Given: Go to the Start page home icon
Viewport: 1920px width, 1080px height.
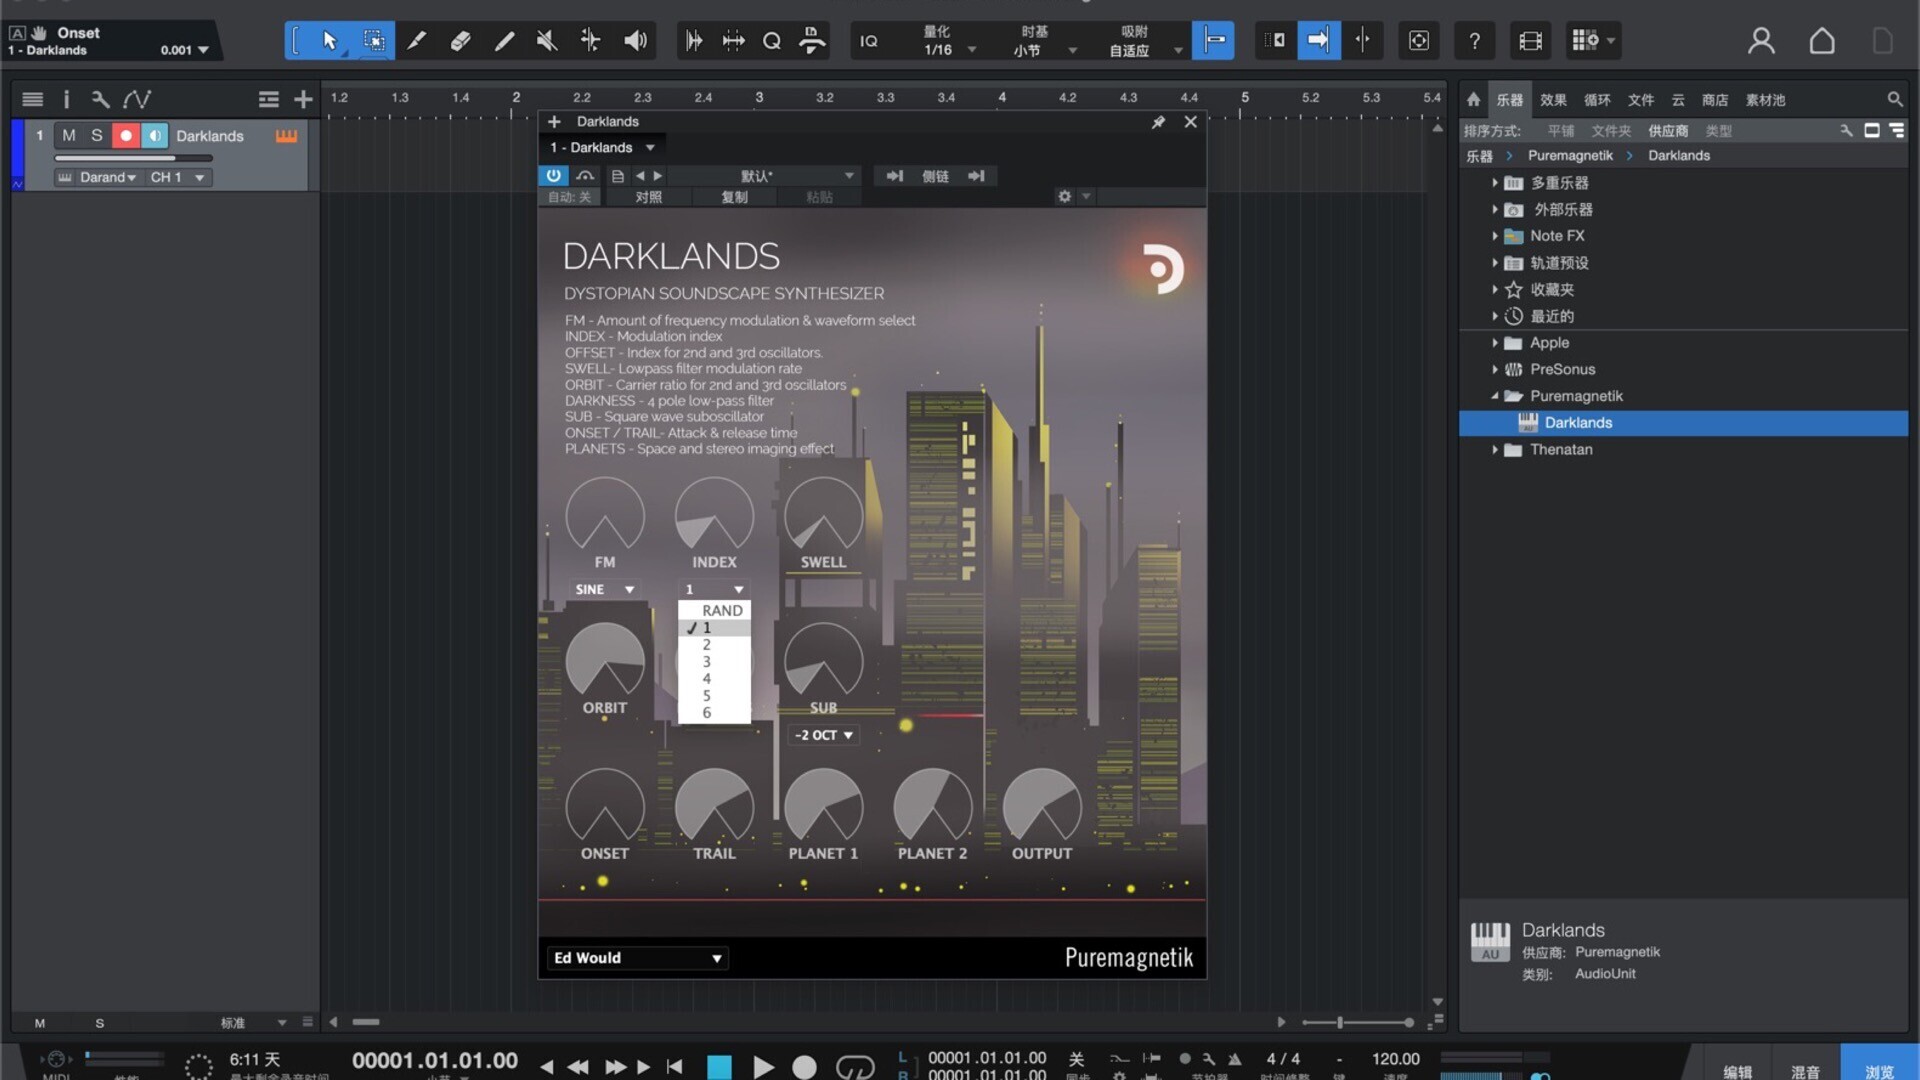Looking at the screenshot, I should click(x=1822, y=41).
